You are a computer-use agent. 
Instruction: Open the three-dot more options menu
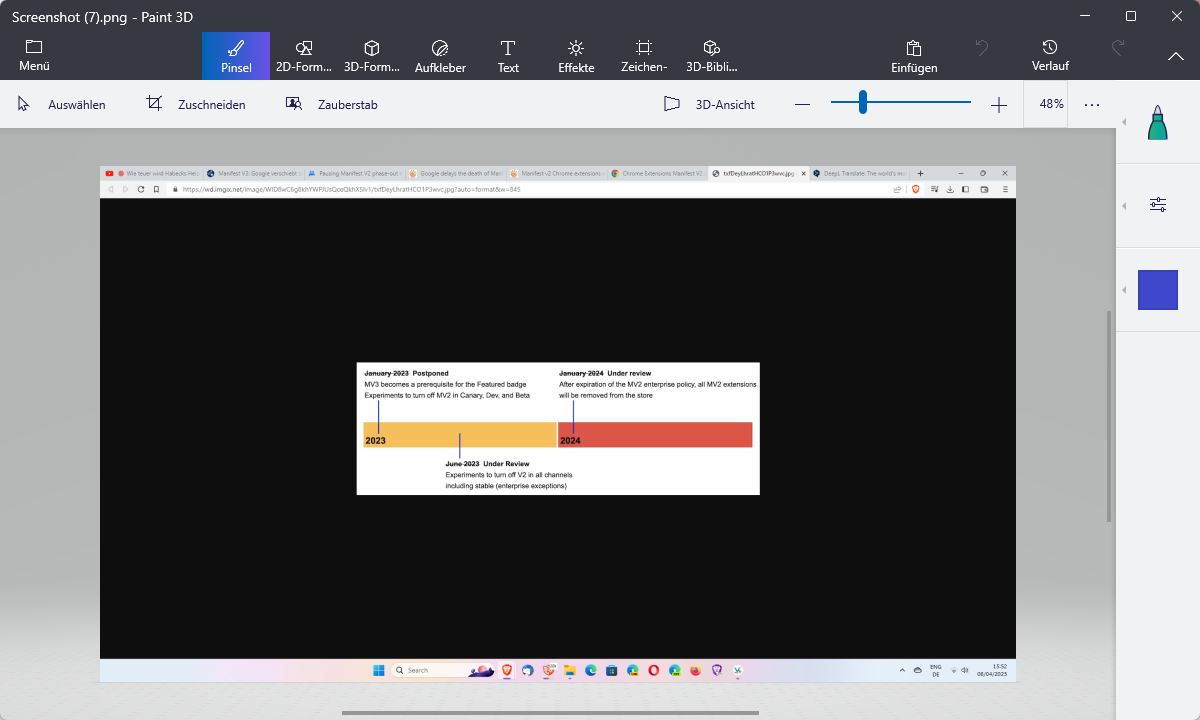click(x=1092, y=104)
